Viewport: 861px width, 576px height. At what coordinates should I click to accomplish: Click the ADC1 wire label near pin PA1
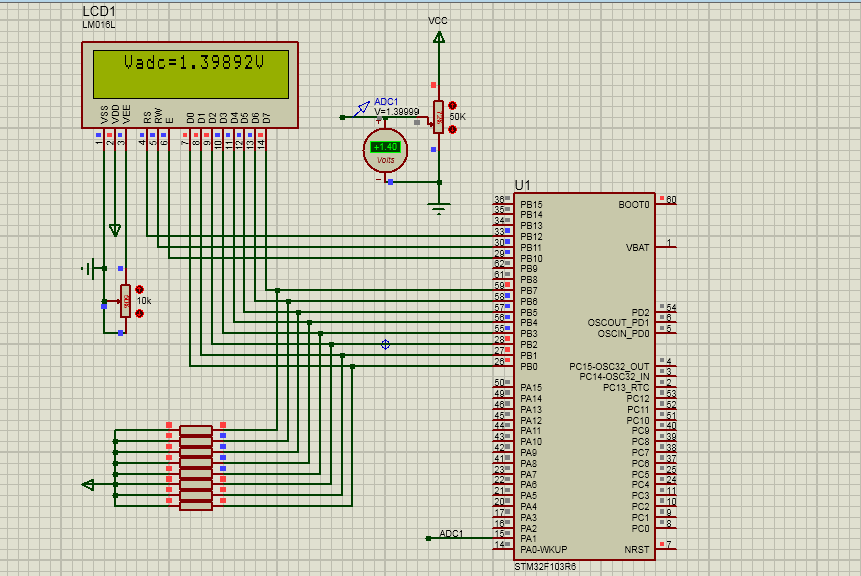(451, 533)
